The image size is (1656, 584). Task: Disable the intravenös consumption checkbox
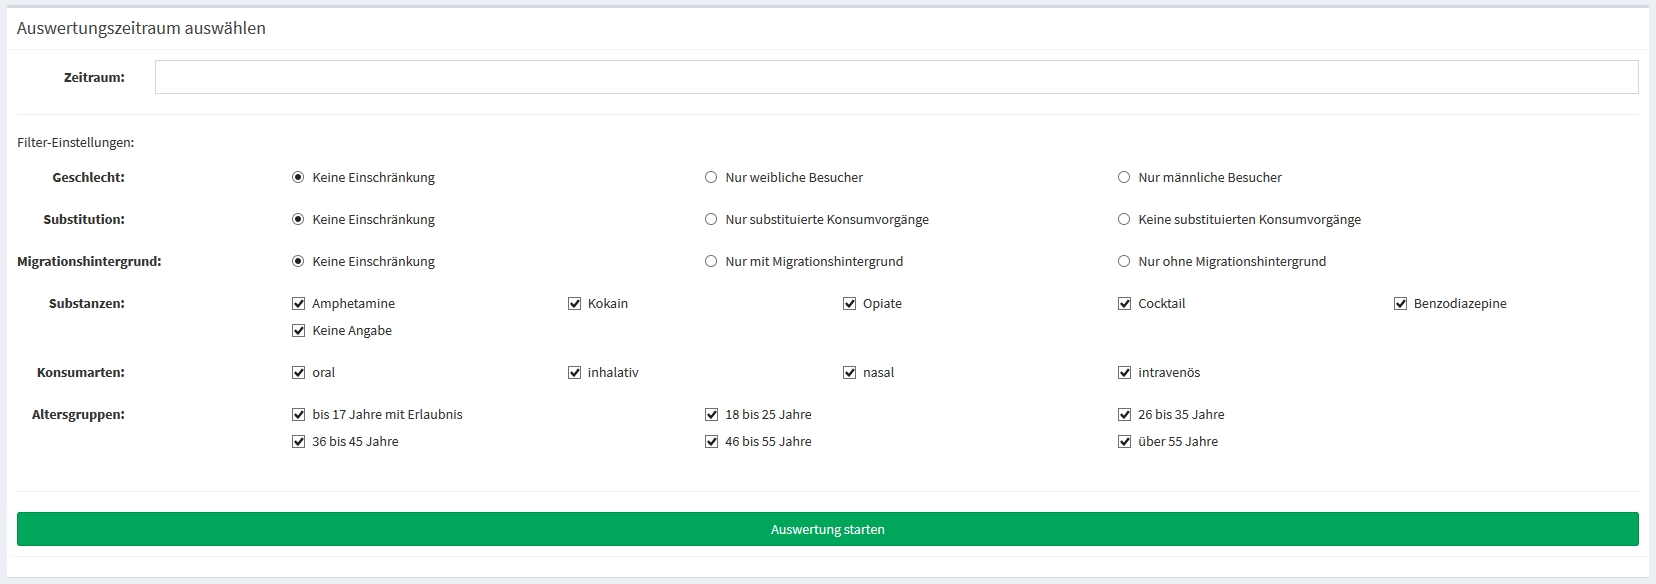point(1124,372)
